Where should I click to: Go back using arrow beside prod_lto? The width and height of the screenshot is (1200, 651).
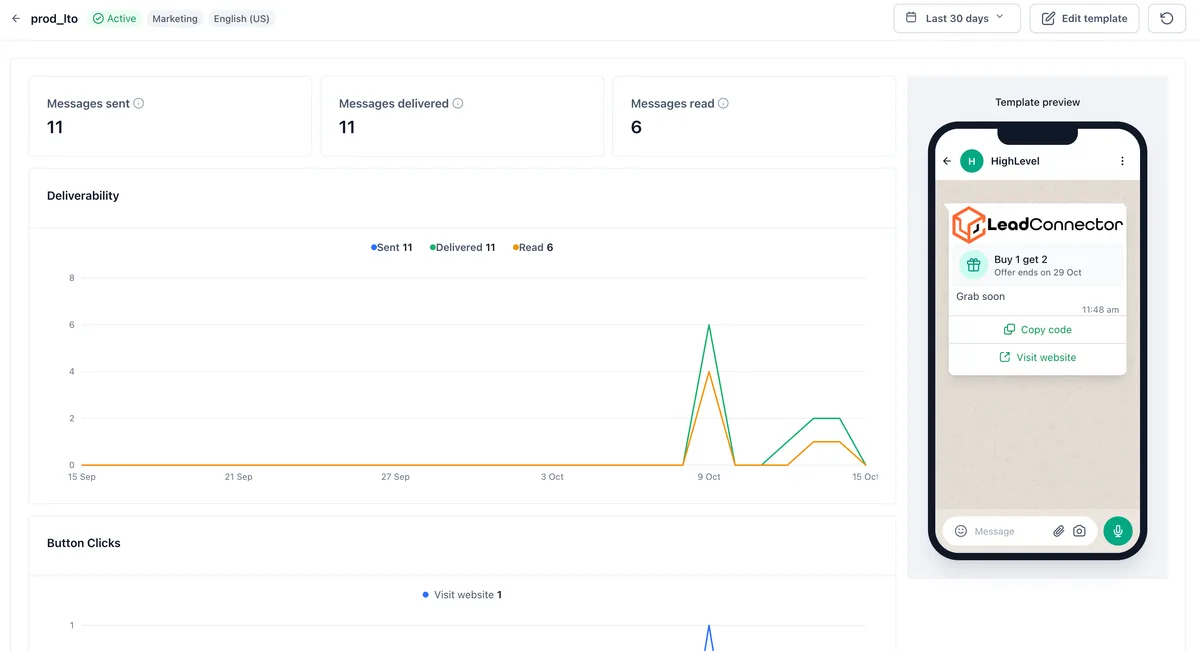tap(16, 18)
